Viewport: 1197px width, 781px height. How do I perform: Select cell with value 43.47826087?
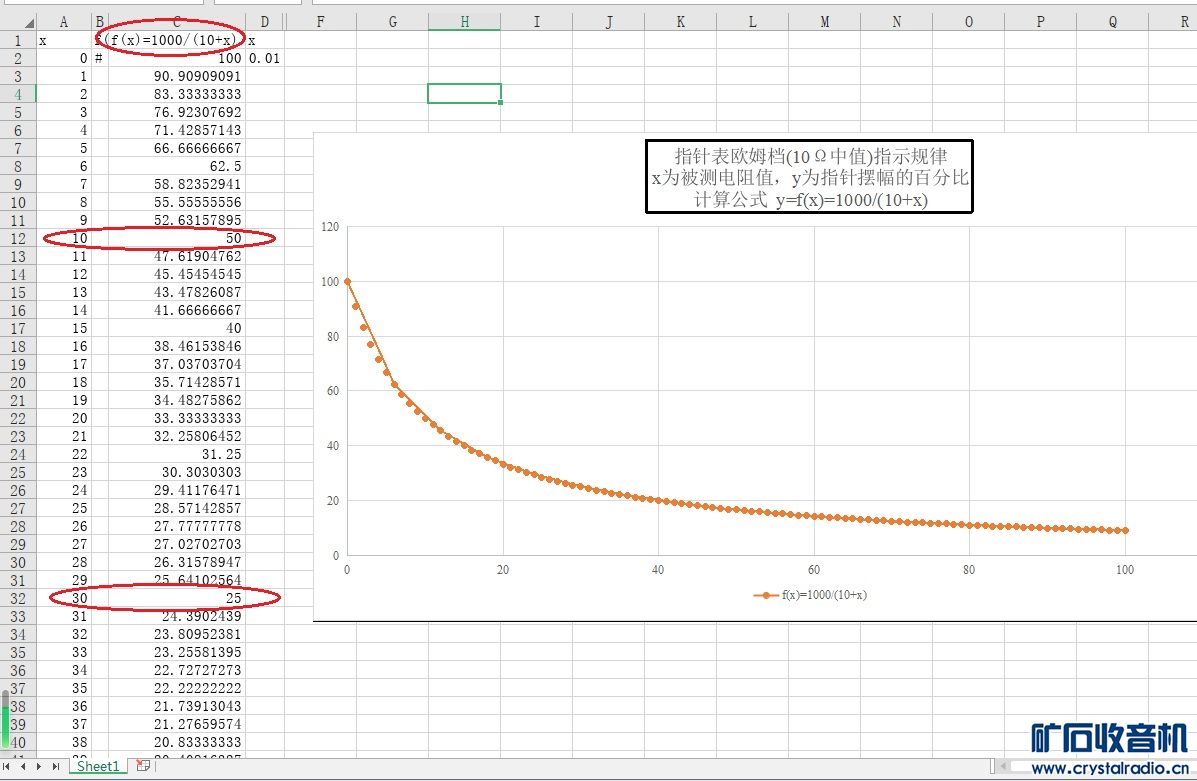(x=176, y=292)
